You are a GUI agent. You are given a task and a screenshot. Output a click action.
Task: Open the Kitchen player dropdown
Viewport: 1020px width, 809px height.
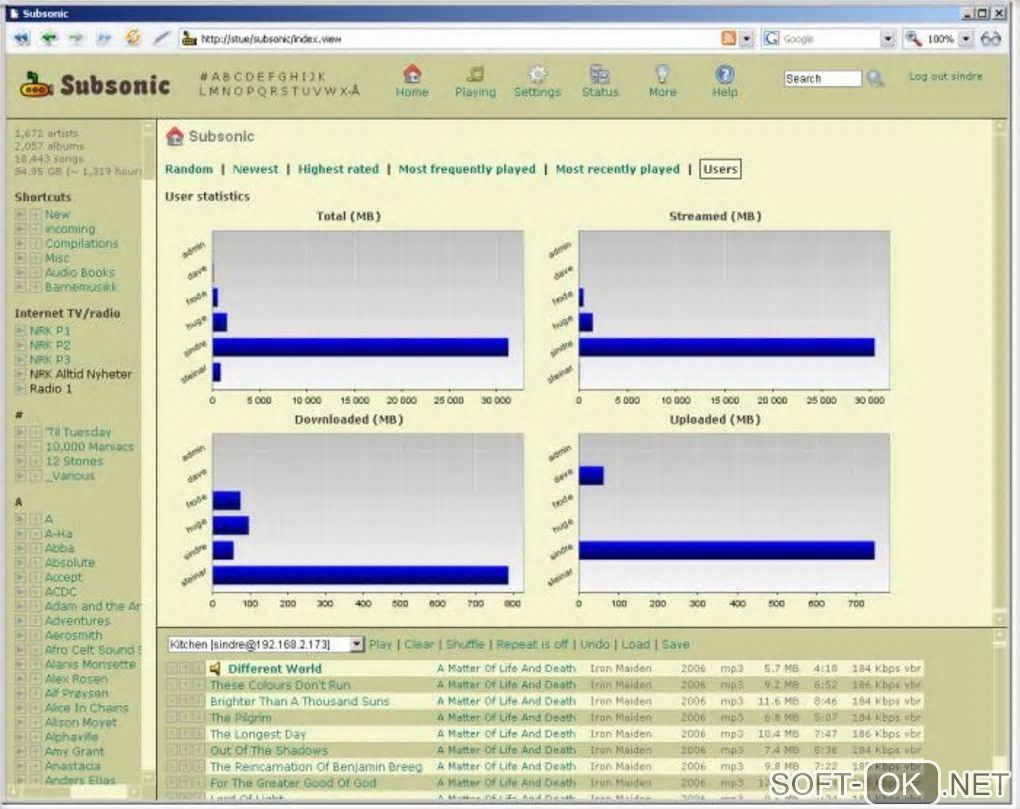tap(265, 644)
